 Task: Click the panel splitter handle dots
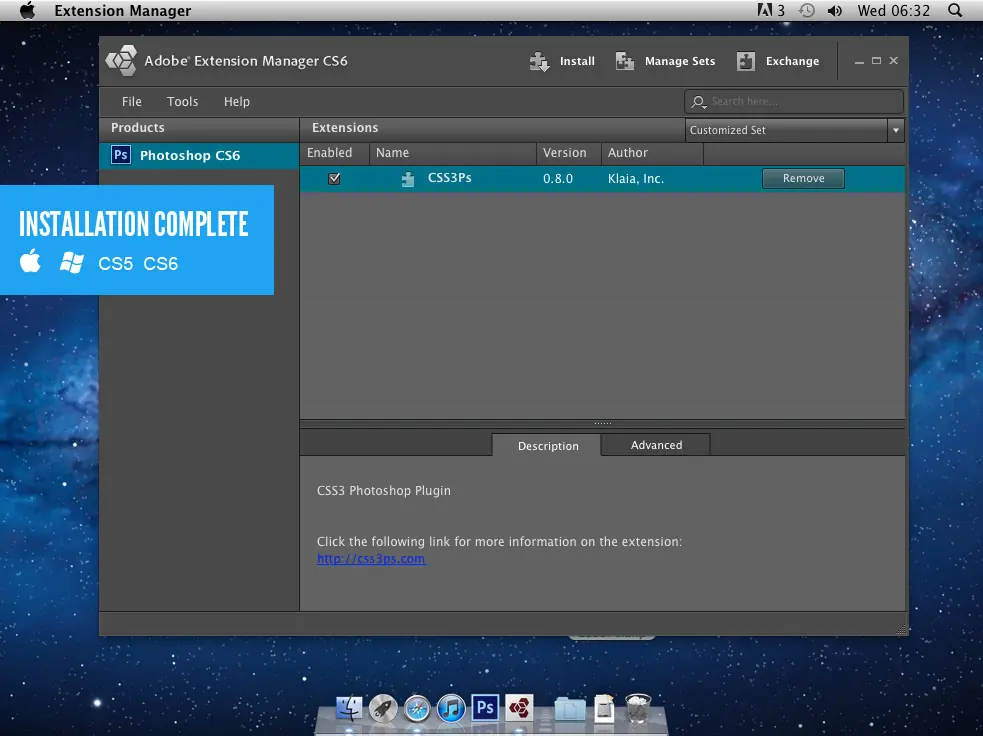pyautogui.click(x=602, y=423)
